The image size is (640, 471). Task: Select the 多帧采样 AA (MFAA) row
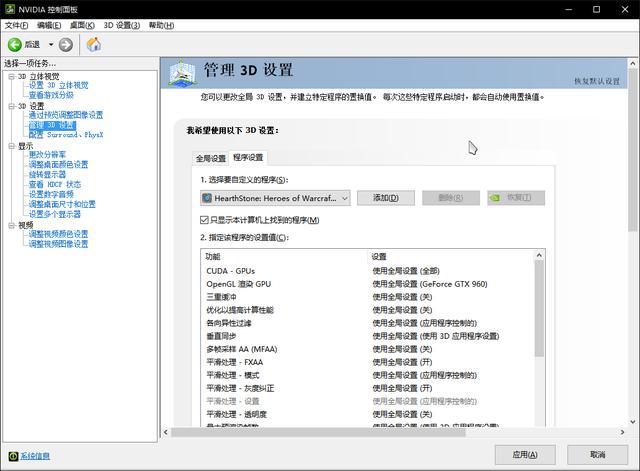pyautogui.click(x=367, y=349)
